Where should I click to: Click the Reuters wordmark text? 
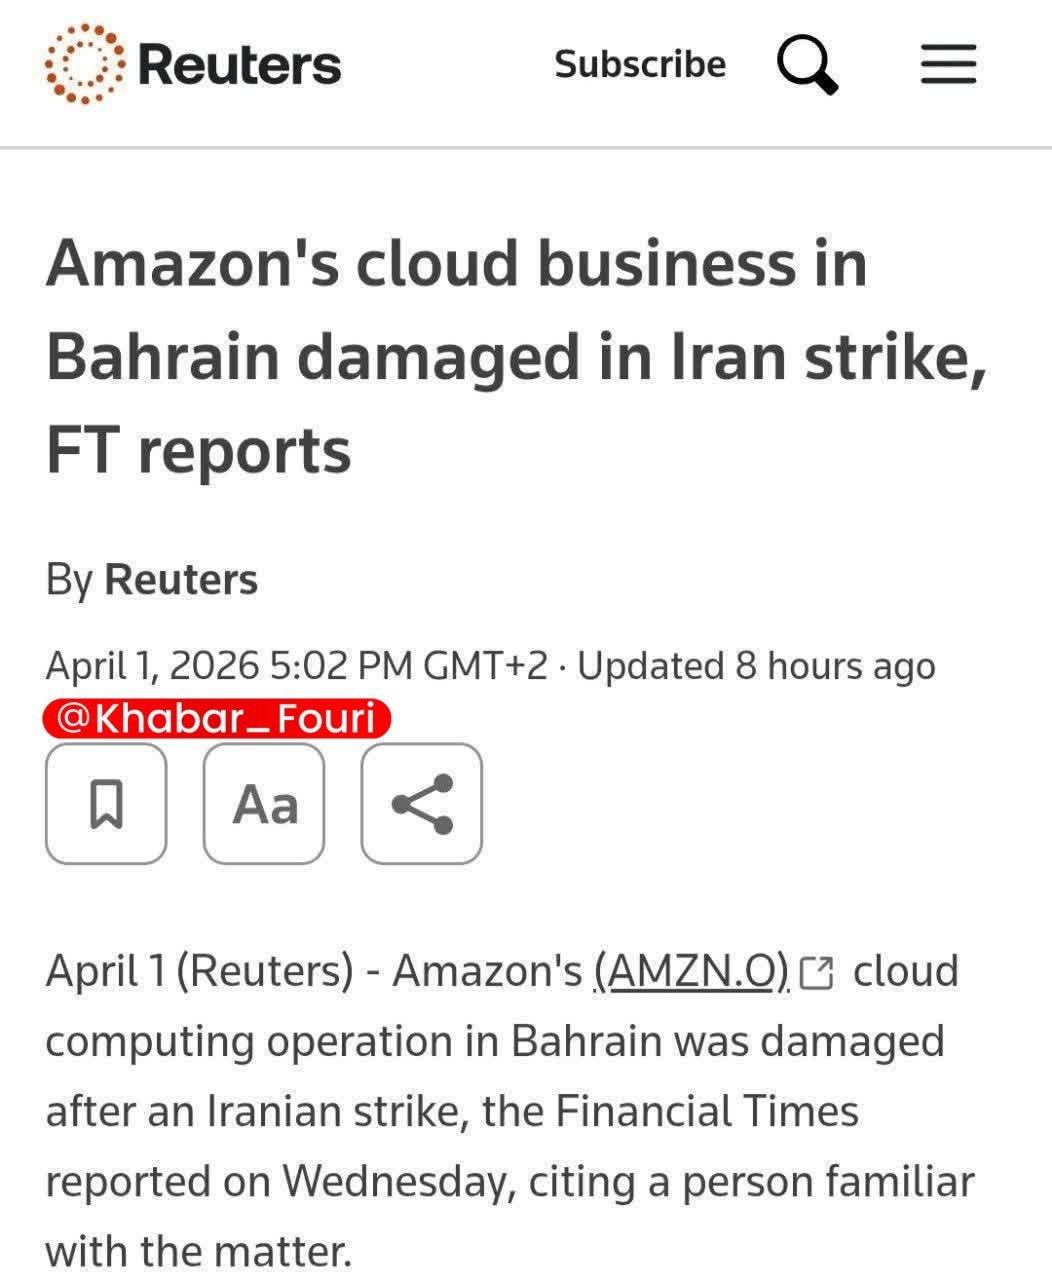click(240, 65)
